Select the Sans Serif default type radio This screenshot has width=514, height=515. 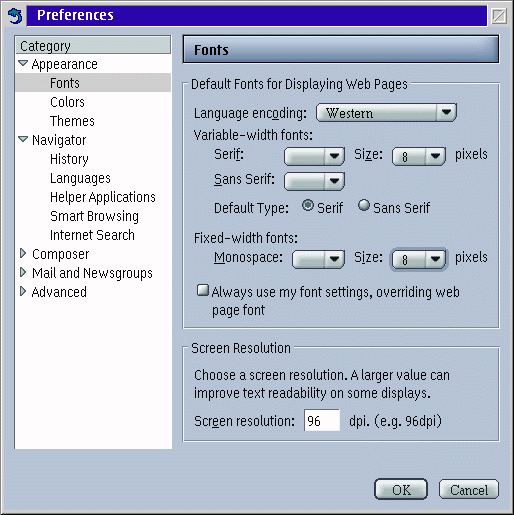[364, 205]
